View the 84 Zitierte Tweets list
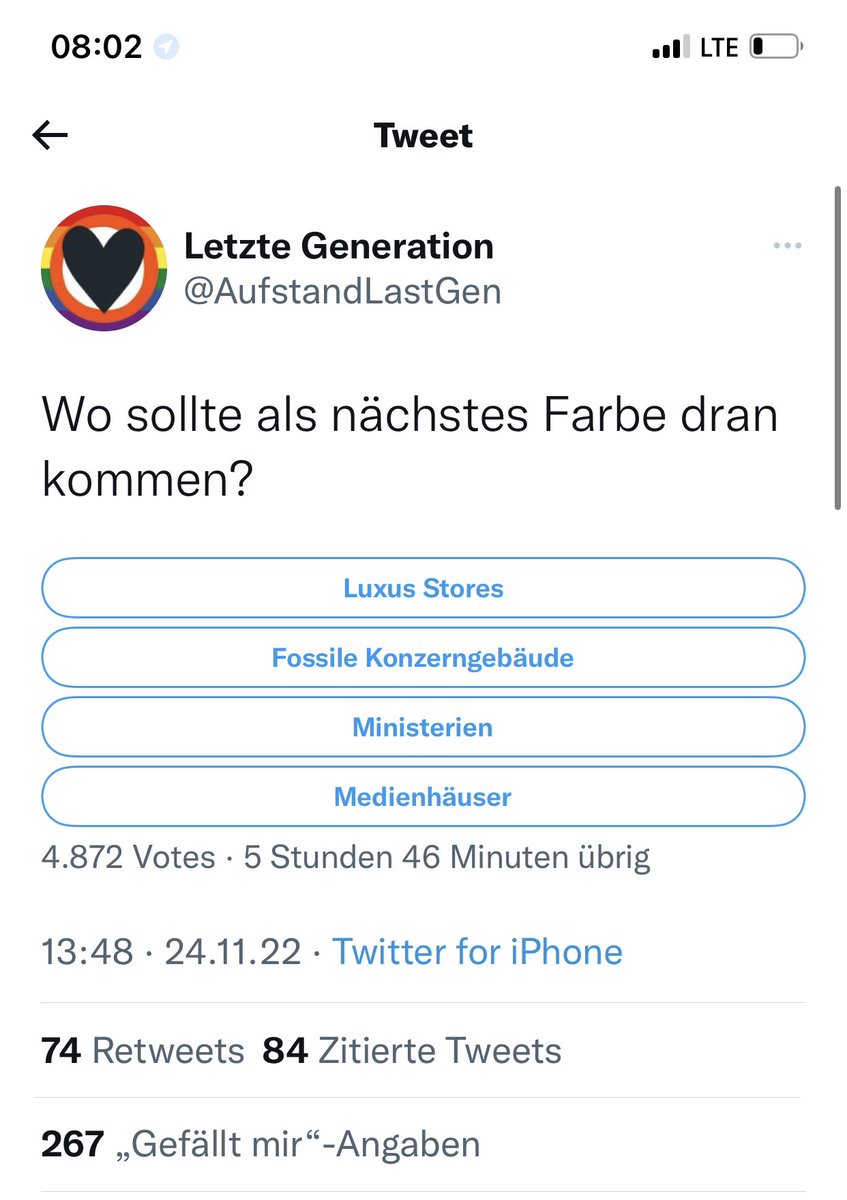The height and width of the screenshot is (1200, 847). (412, 1051)
